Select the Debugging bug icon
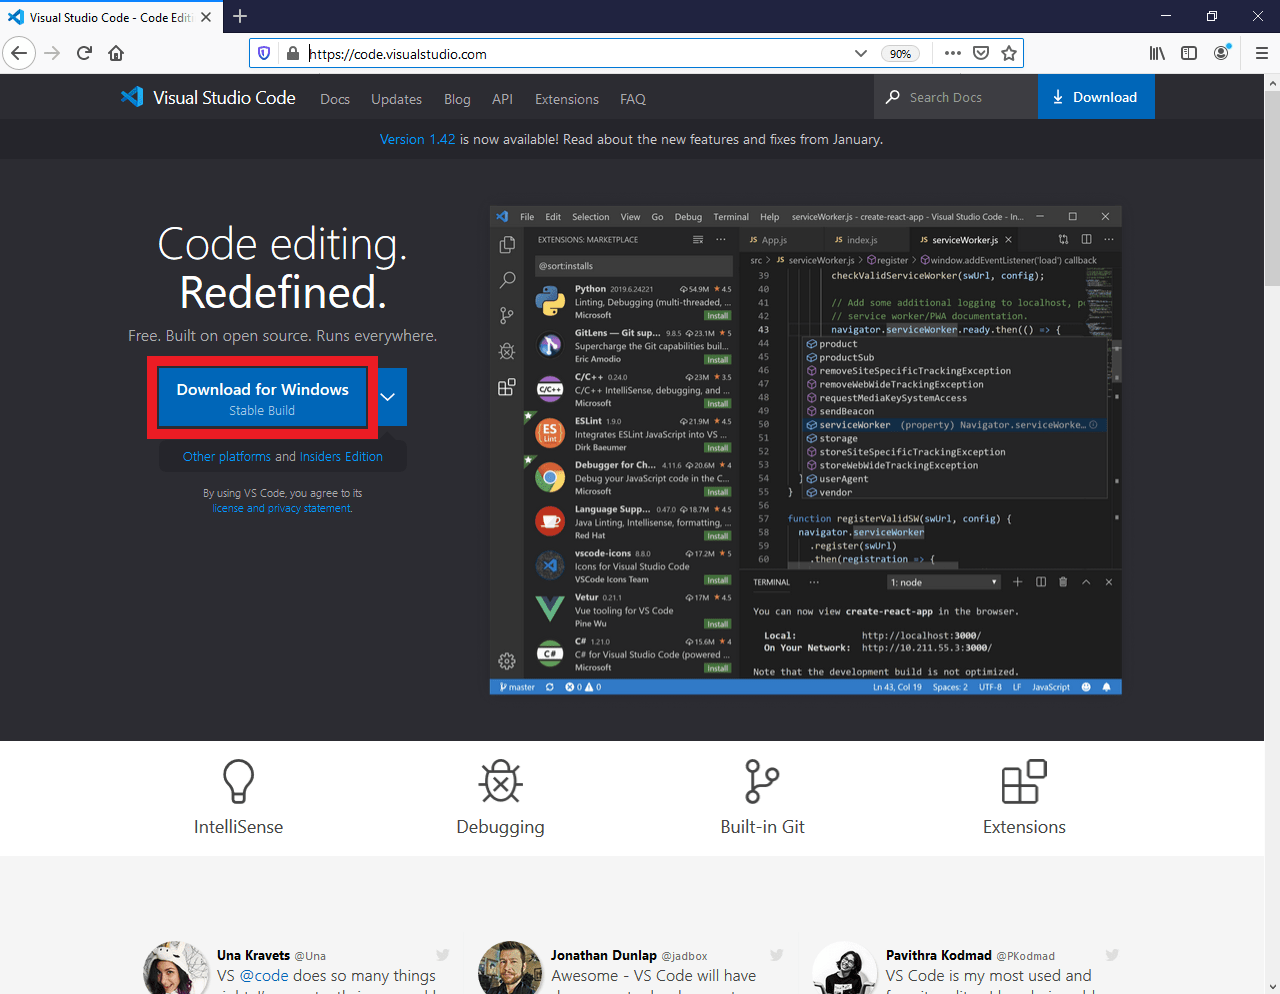The image size is (1280, 994). 500,782
